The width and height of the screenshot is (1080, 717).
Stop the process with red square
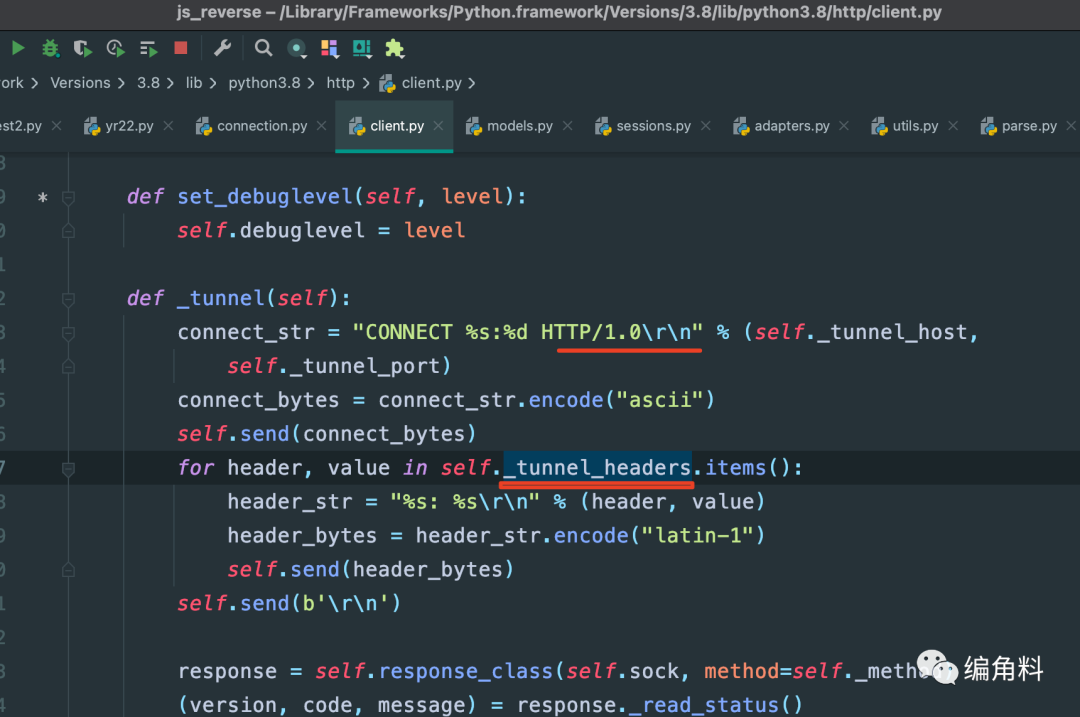click(181, 48)
